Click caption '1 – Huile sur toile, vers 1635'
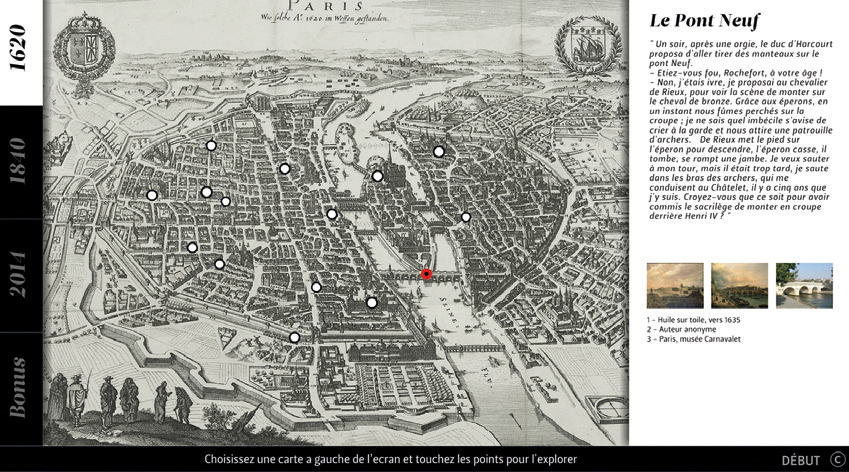This screenshot has width=849, height=472. (x=694, y=320)
